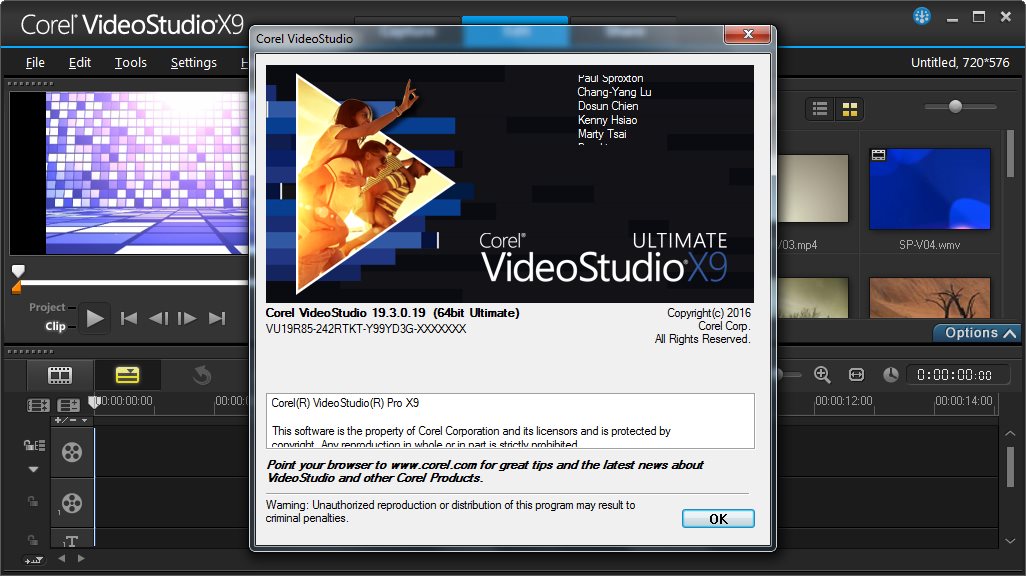1026x576 pixels.
Task: Switch preview to Project mode
Action: click(47, 307)
